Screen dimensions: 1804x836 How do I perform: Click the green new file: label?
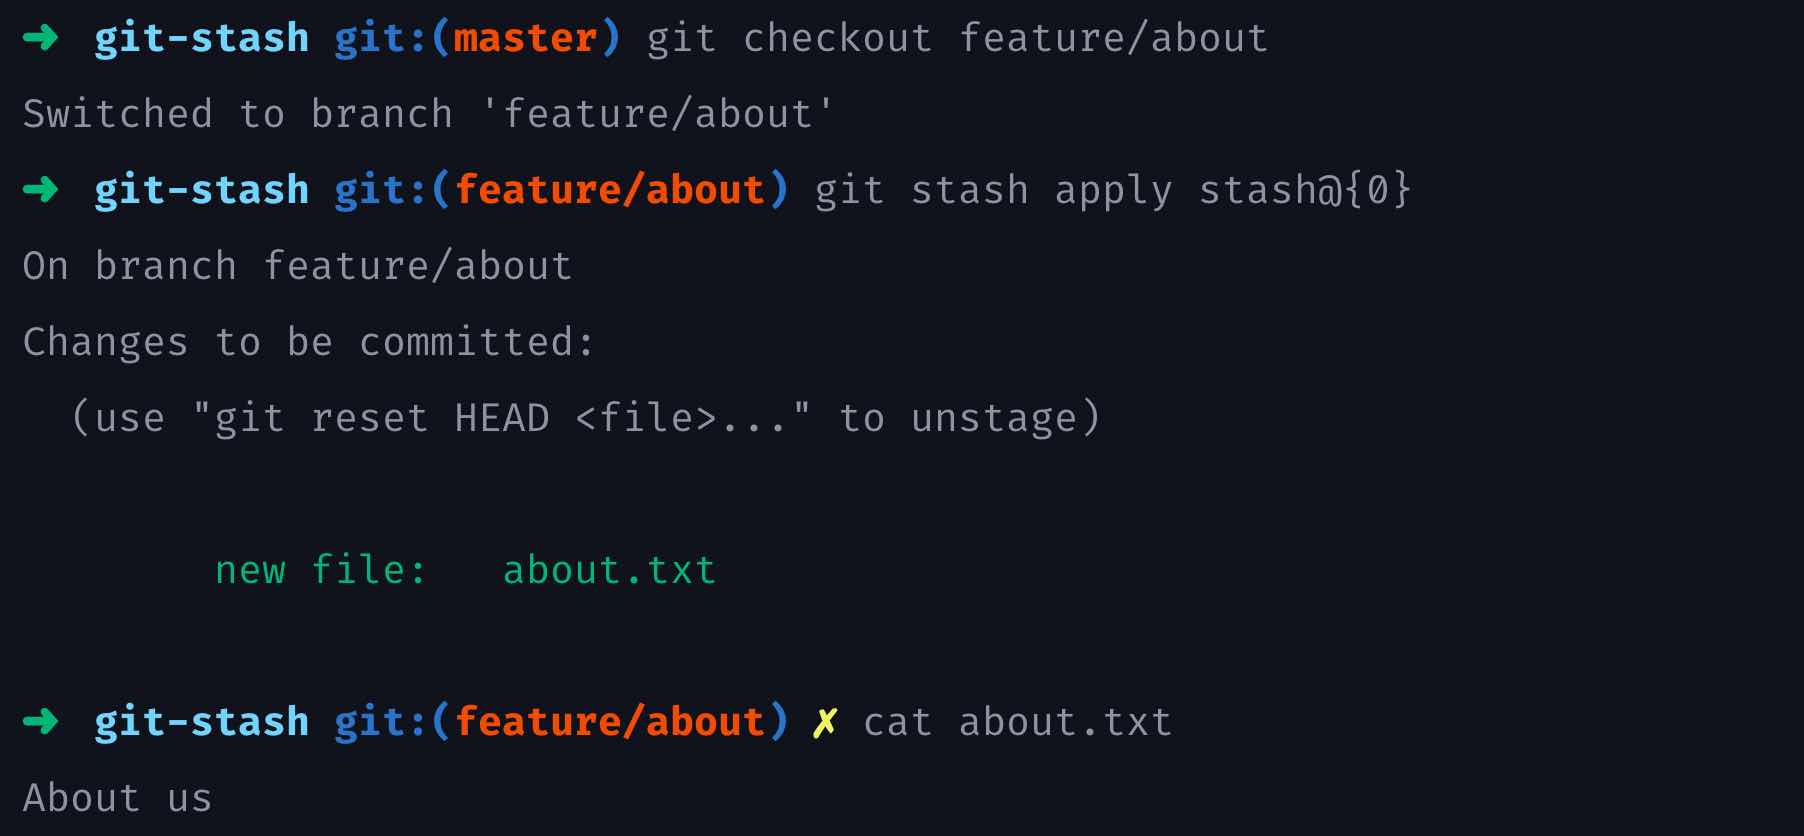tap(320, 570)
